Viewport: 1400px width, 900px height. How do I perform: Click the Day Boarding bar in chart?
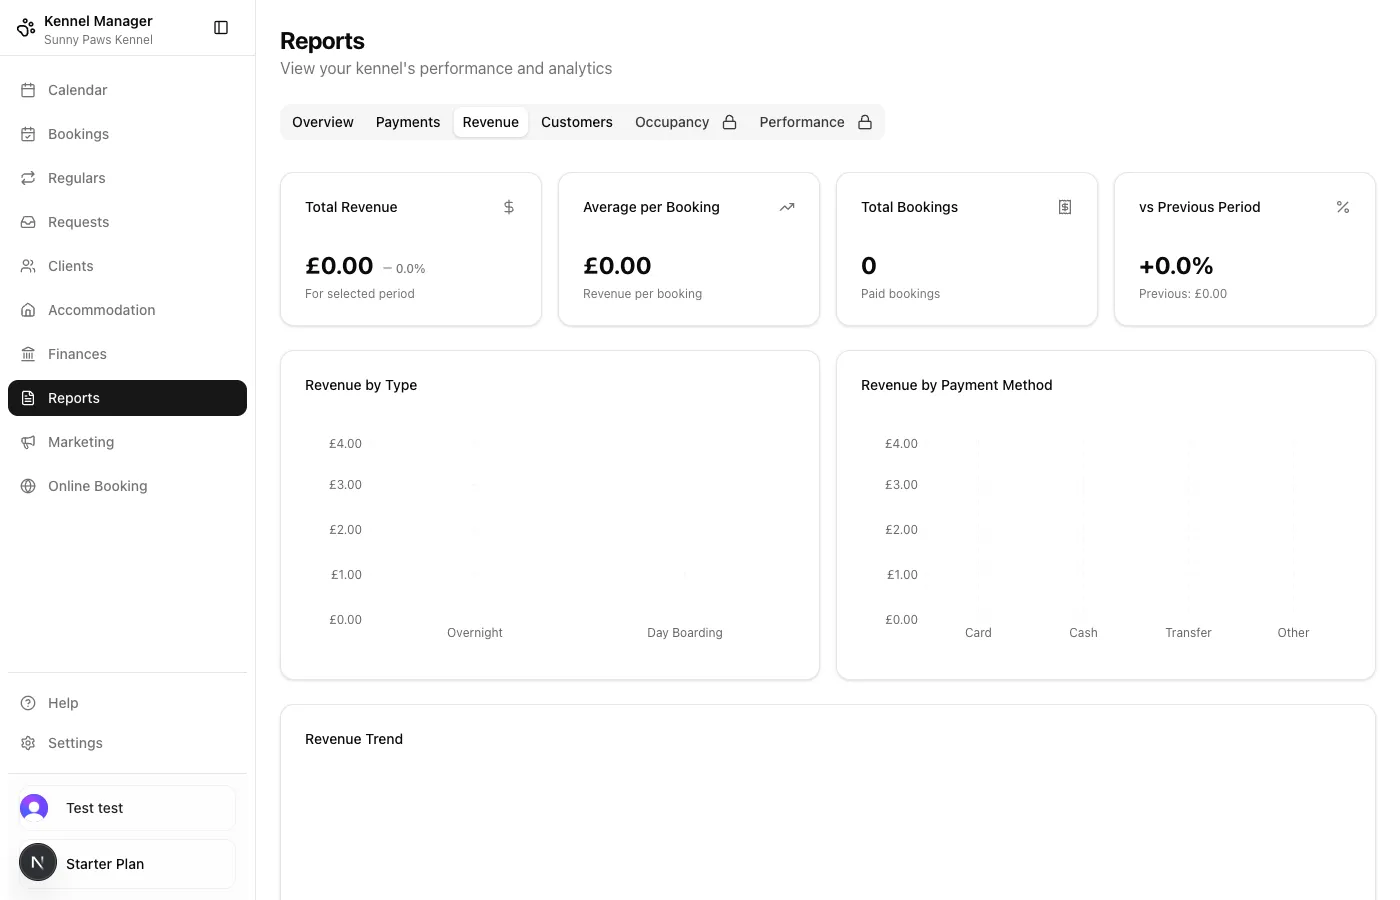coord(684,600)
